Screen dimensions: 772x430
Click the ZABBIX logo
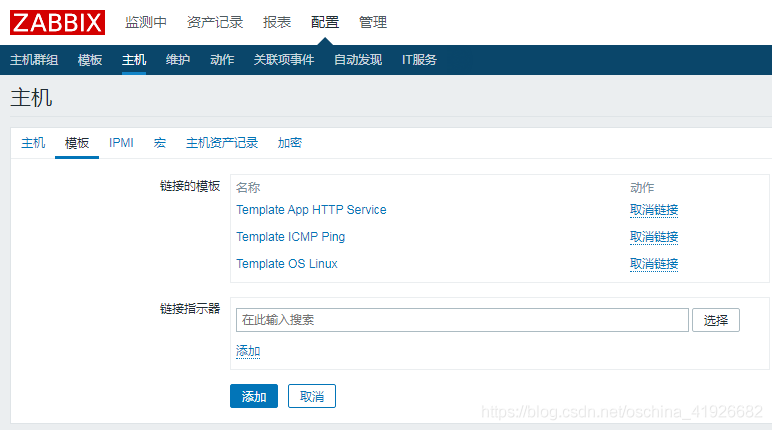coord(57,22)
